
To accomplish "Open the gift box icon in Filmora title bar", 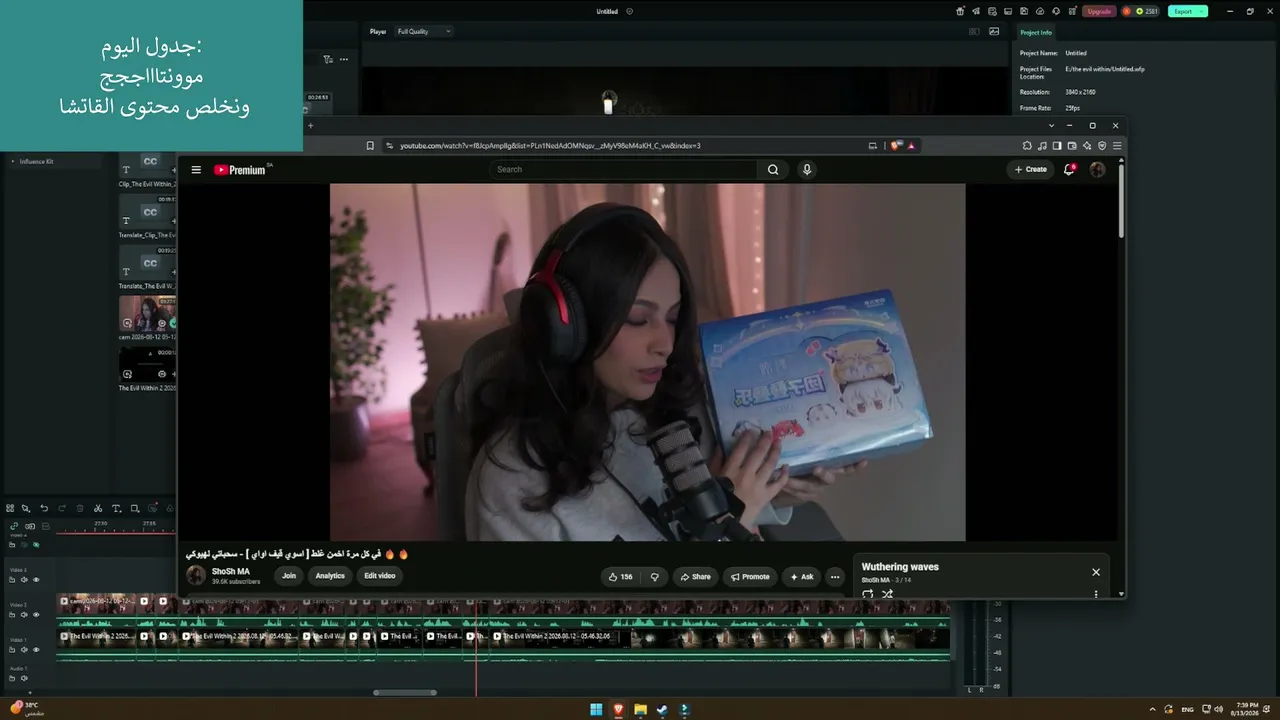I will coord(960,11).
